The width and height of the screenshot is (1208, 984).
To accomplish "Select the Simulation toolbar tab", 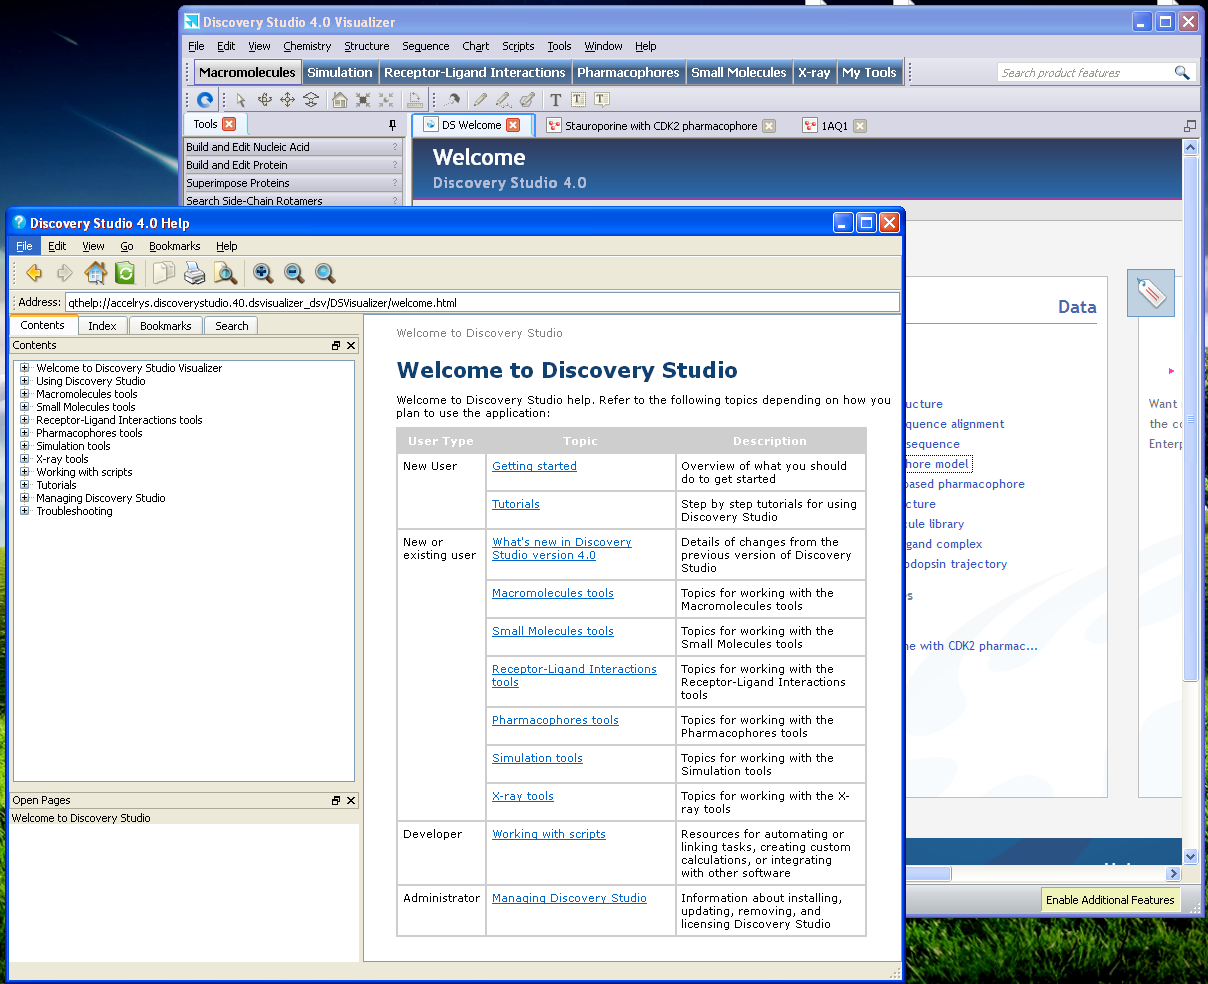I will [x=339, y=72].
